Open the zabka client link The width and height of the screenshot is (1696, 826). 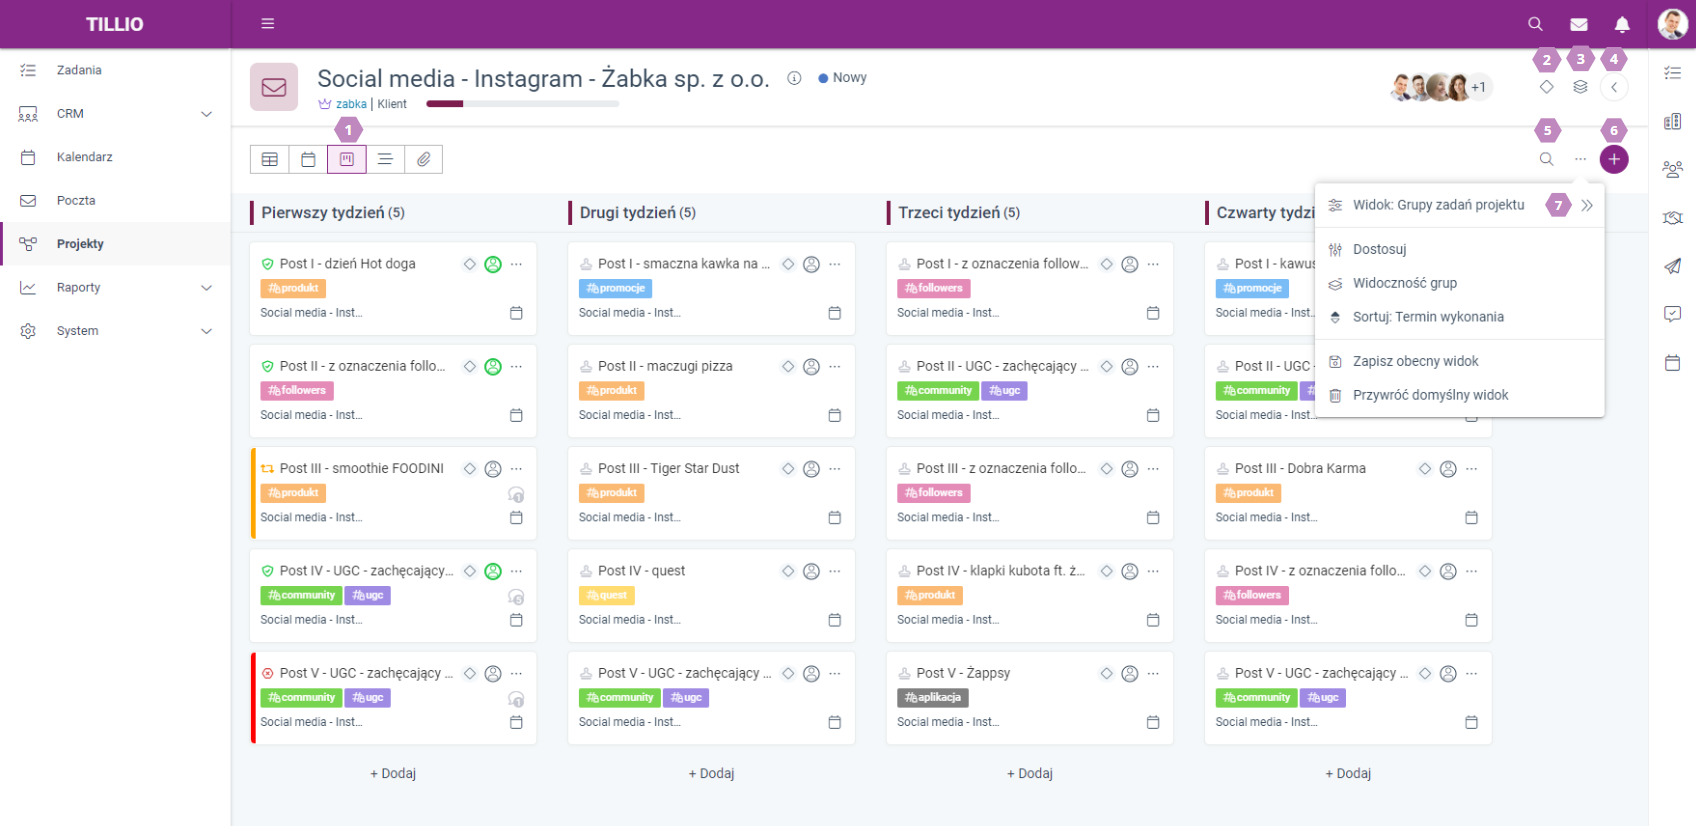coord(351,104)
